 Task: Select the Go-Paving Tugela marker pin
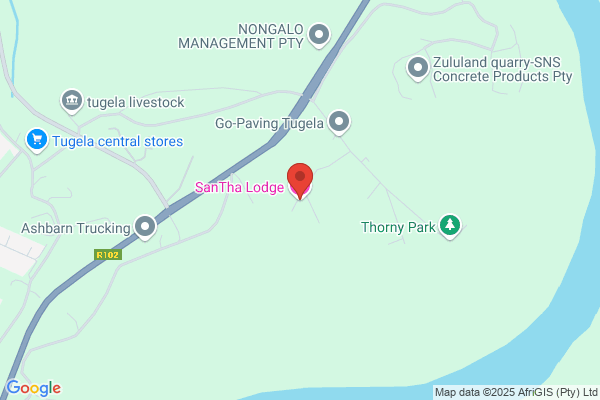tap(339, 123)
